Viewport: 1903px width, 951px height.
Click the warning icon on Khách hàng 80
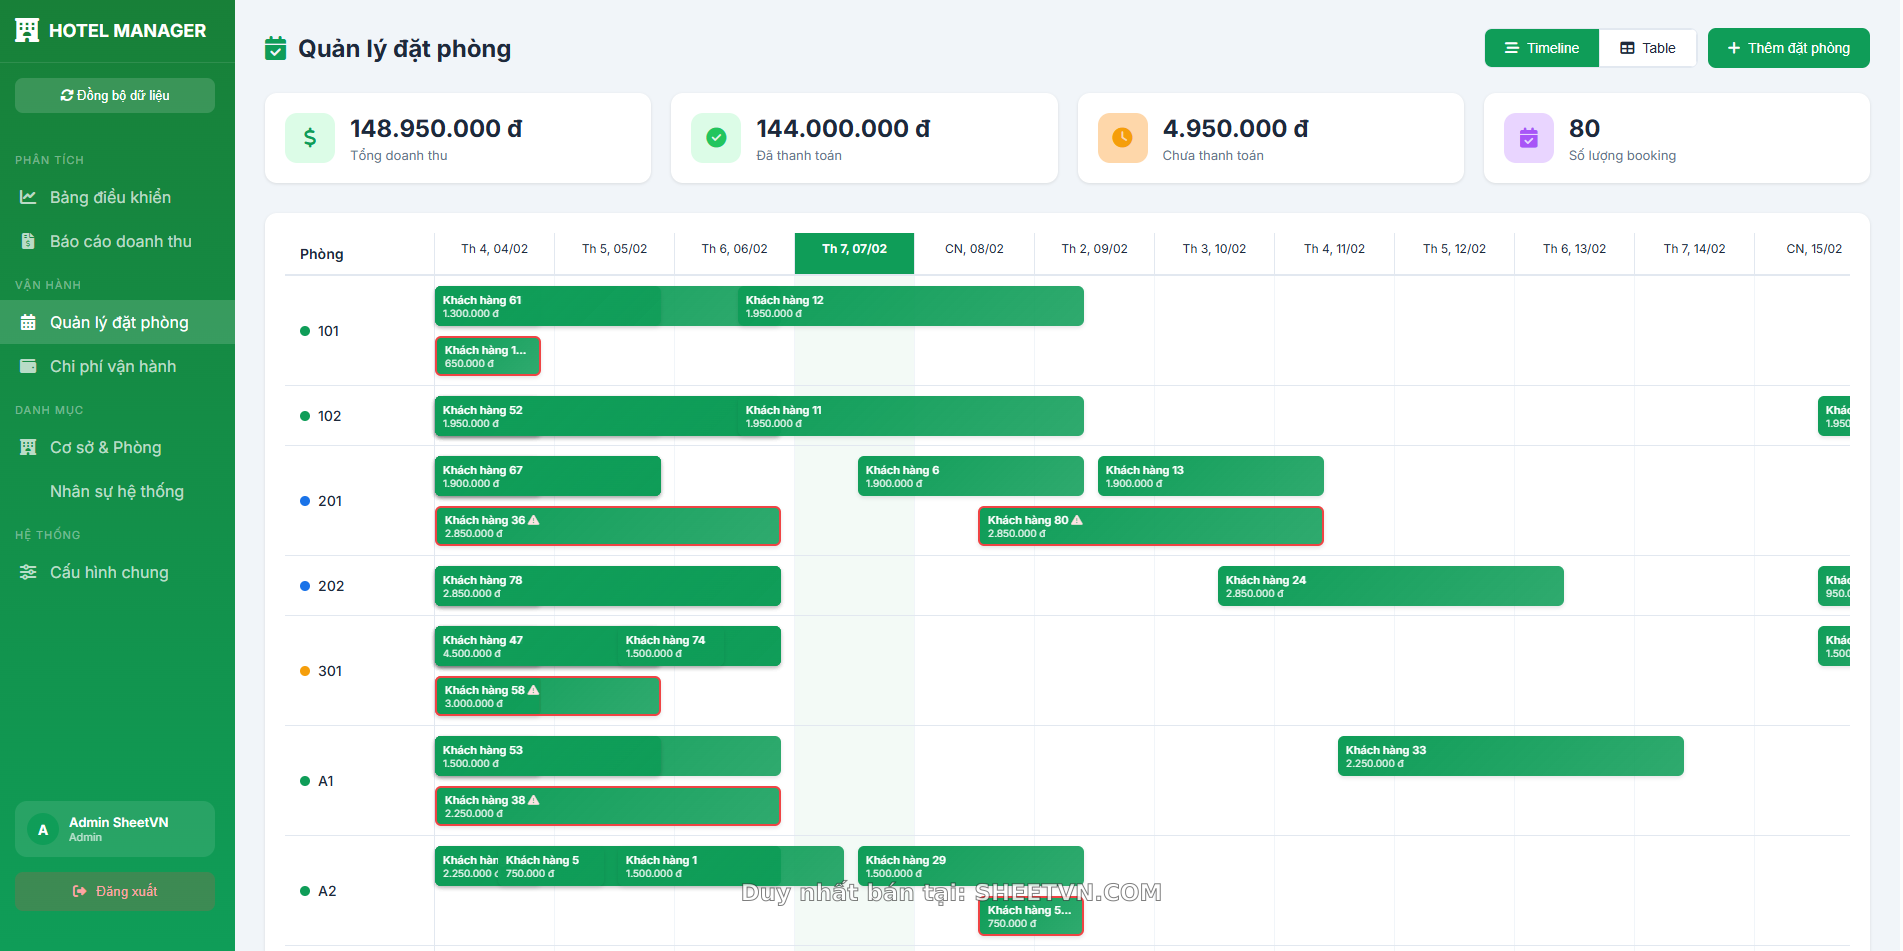pos(1077,520)
